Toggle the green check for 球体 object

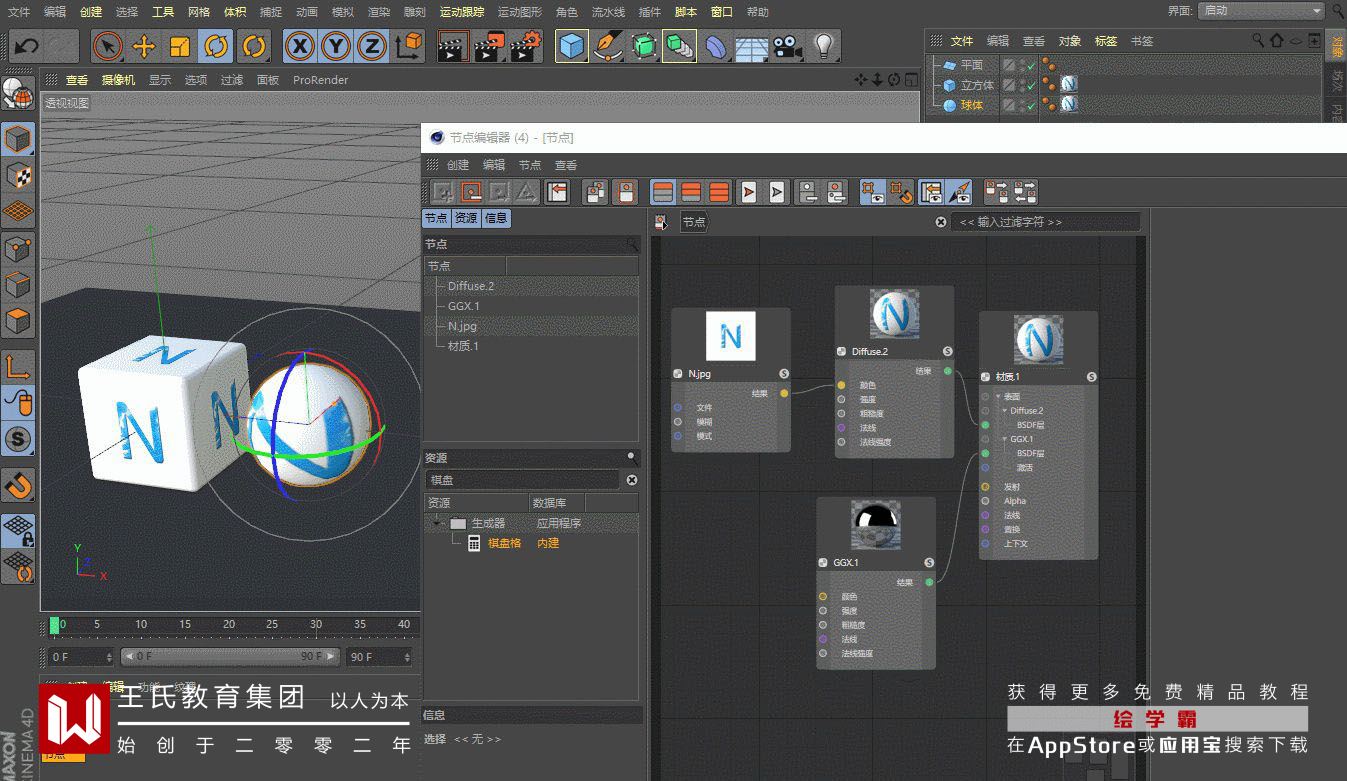(x=1031, y=104)
